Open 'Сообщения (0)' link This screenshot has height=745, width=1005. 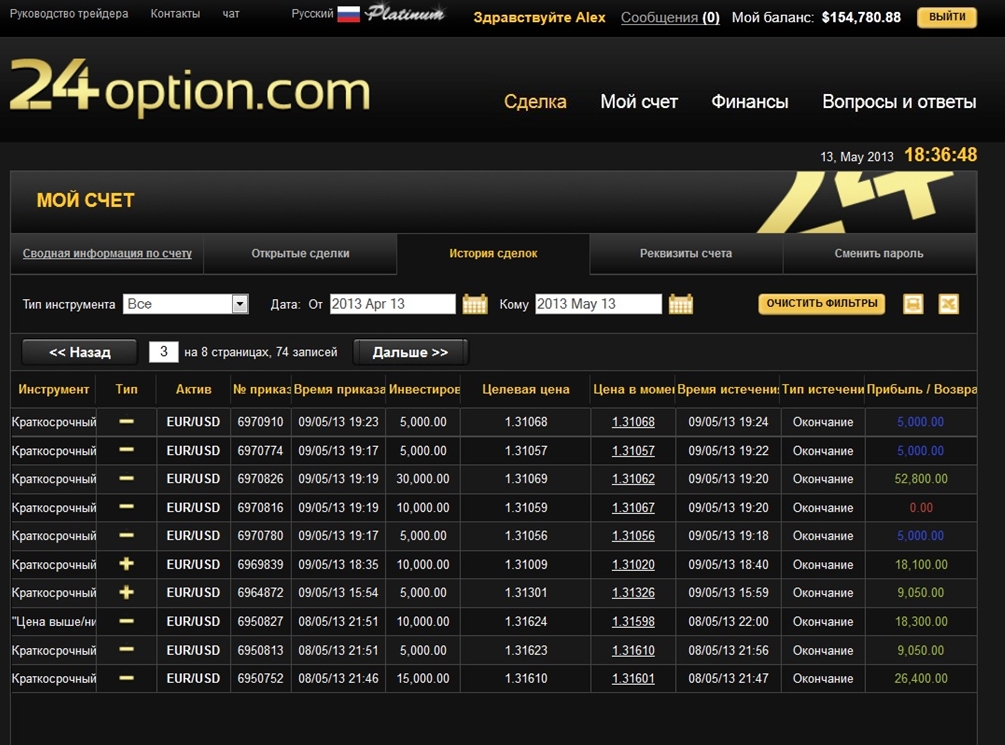coord(670,17)
